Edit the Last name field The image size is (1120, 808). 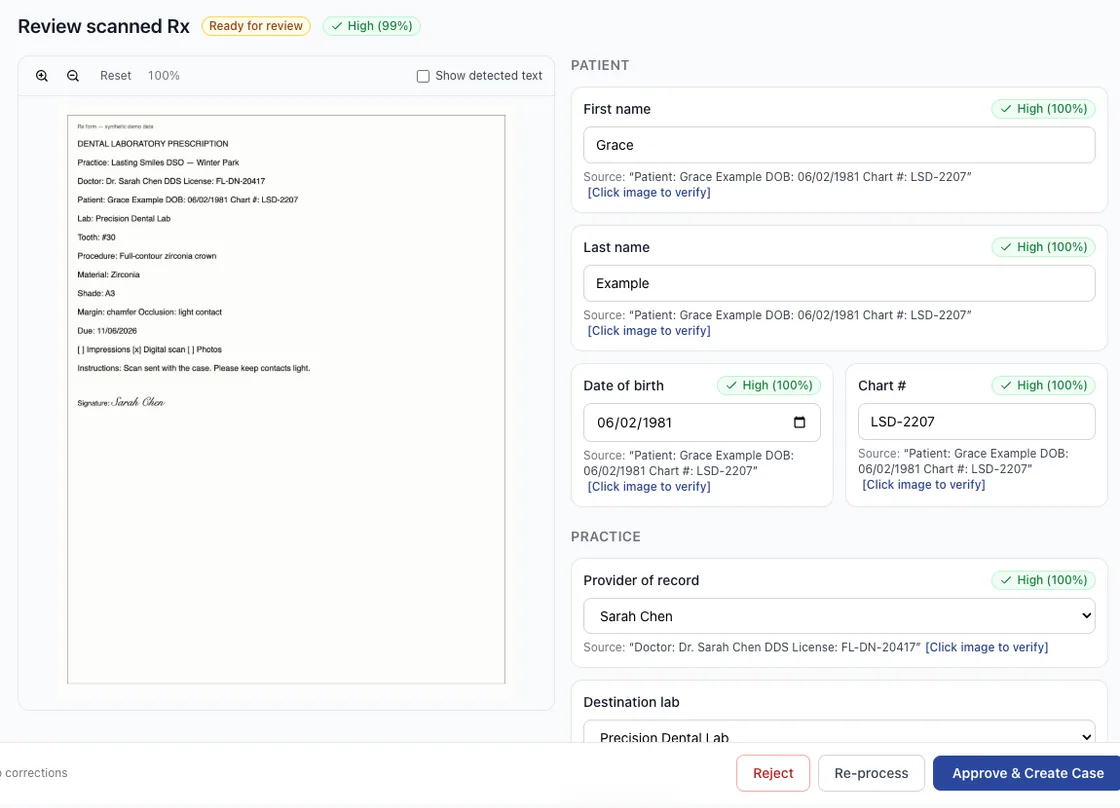839,284
